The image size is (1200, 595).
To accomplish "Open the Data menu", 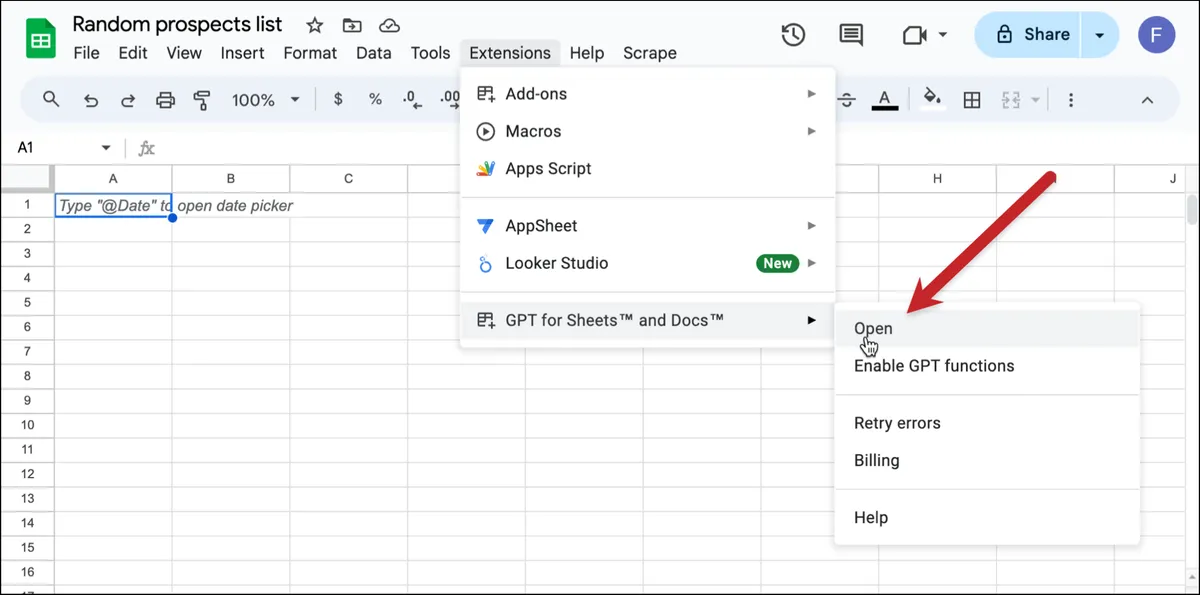I will tap(374, 53).
